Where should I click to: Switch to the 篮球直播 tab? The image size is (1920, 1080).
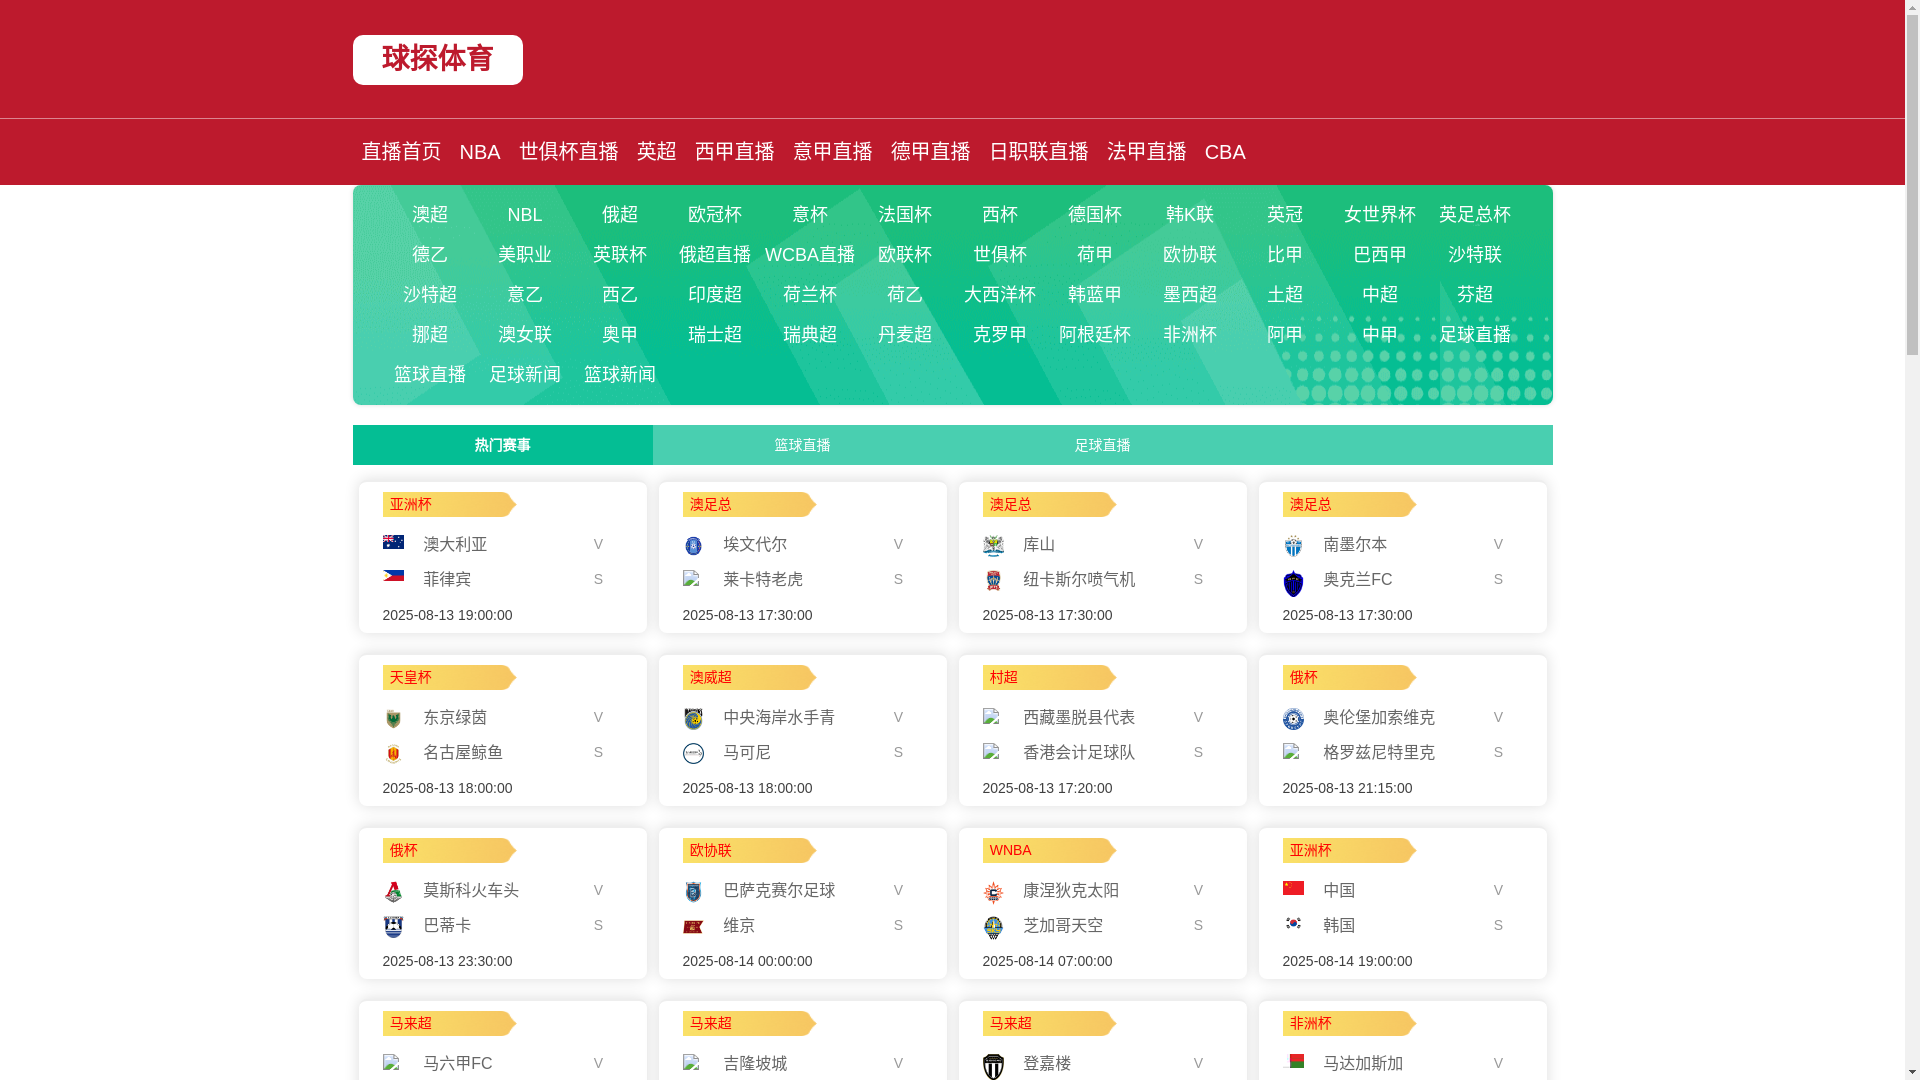[802, 445]
